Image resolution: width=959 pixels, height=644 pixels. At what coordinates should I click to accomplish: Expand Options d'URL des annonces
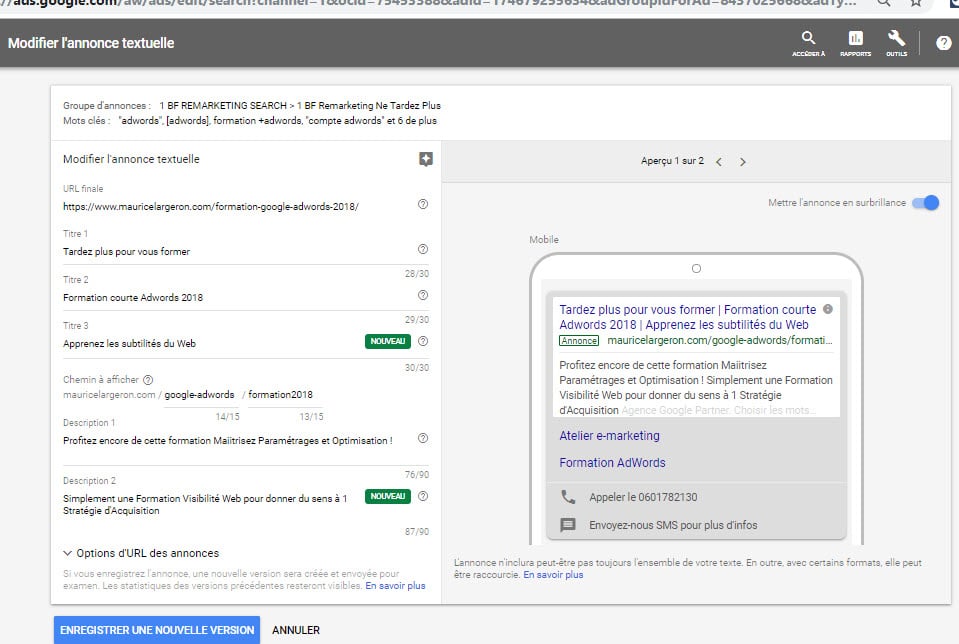point(141,553)
